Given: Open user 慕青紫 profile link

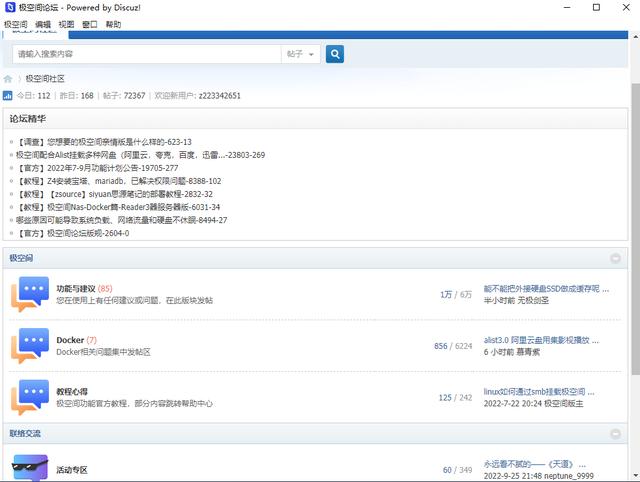Looking at the screenshot, I should pos(528,352).
